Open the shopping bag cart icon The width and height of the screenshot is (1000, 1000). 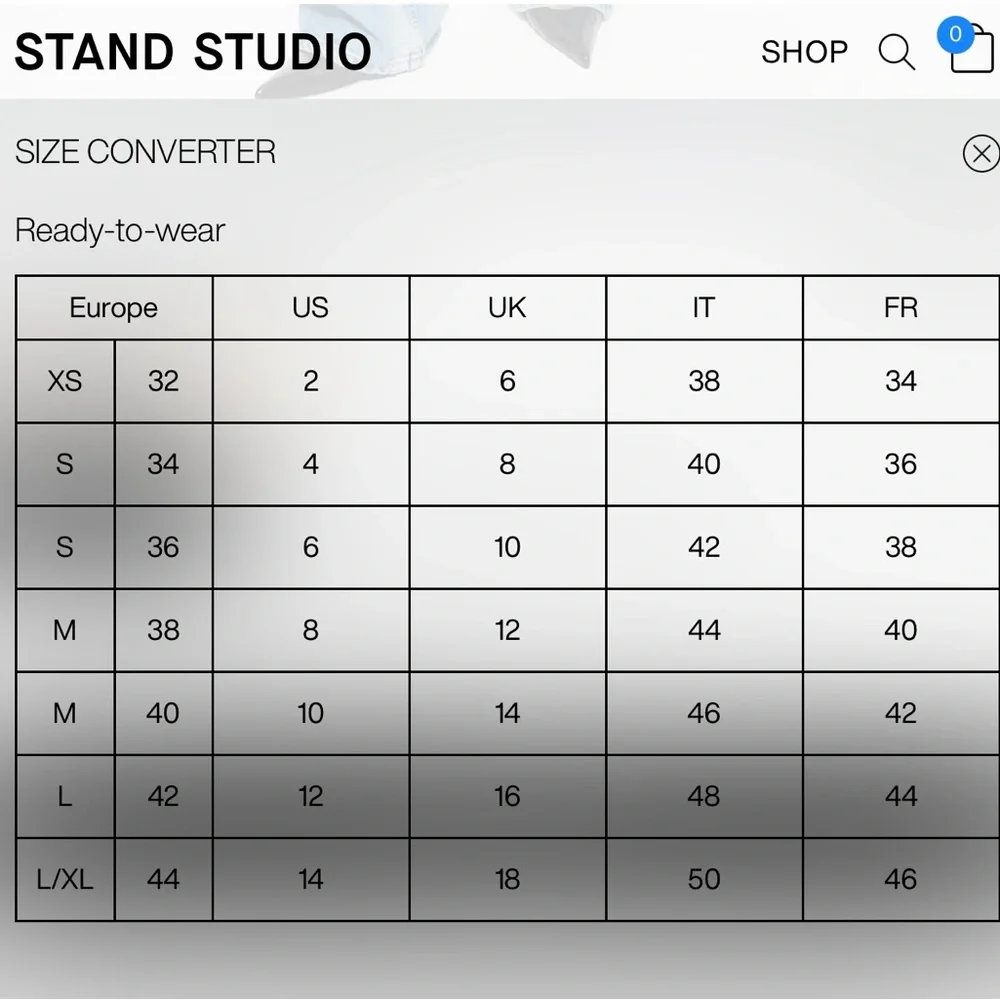click(971, 52)
